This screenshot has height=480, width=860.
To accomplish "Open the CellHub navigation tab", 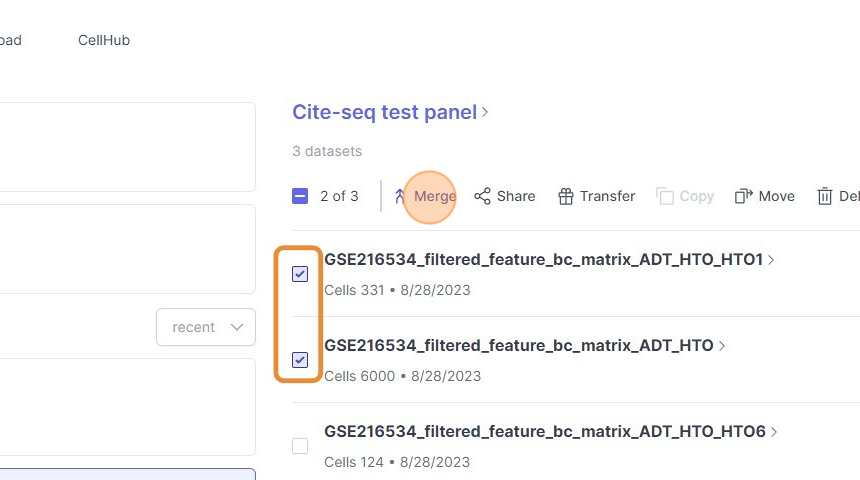I will (104, 41).
